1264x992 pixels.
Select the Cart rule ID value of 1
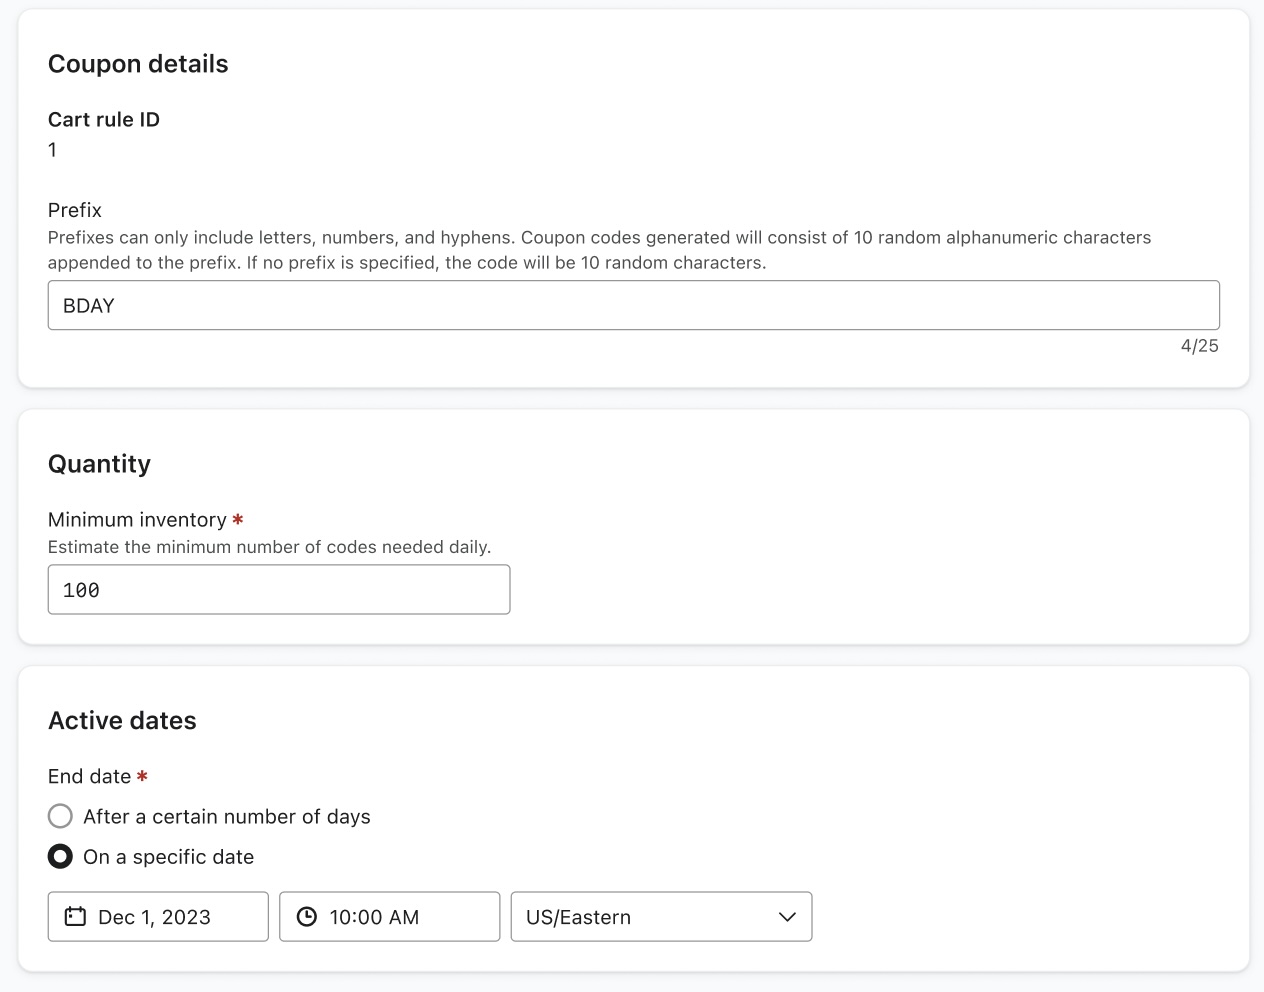coord(52,149)
